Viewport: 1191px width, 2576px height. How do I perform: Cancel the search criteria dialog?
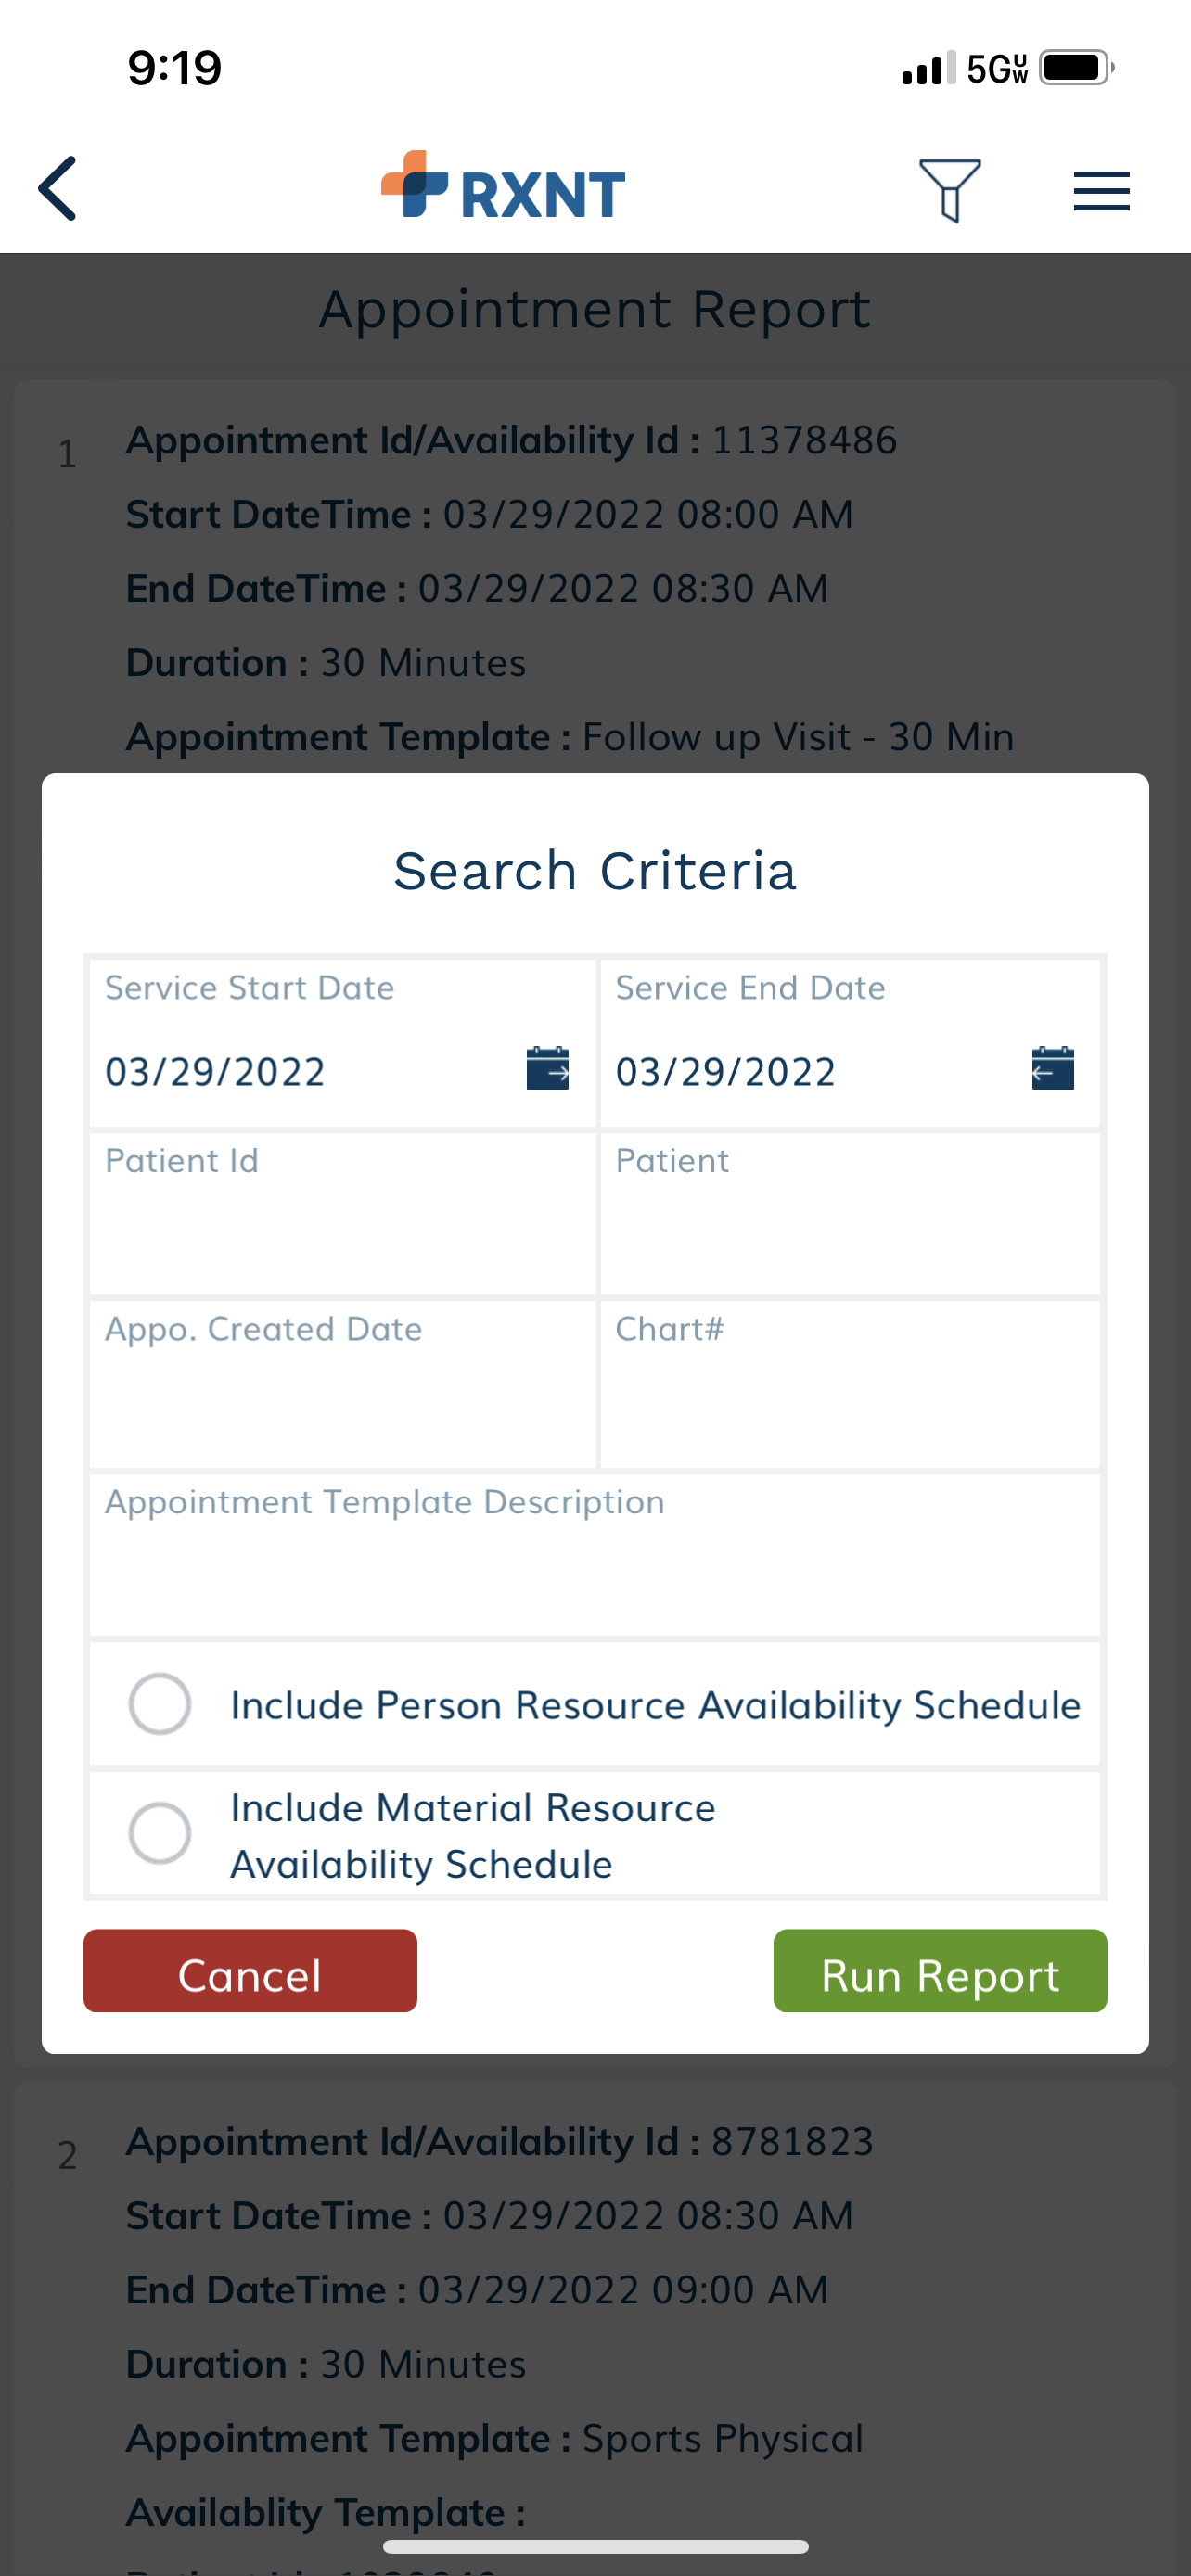(250, 1971)
